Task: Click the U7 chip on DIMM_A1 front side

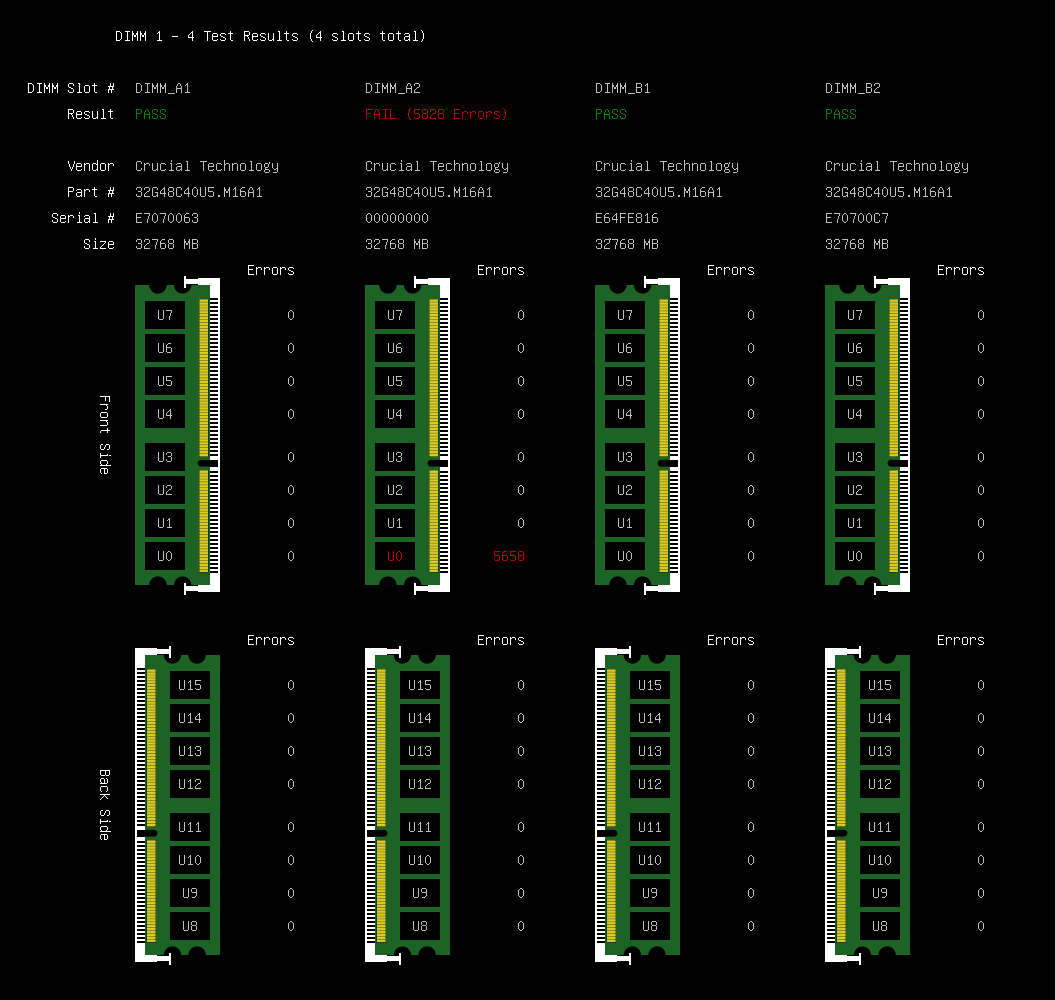Action: pyautogui.click(x=165, y=315)
